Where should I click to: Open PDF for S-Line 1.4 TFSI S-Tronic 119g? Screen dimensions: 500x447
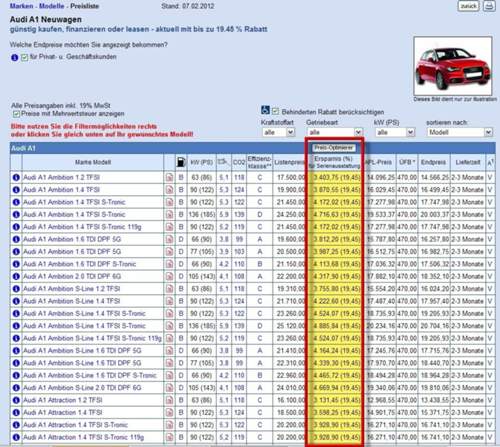(x=170, y=338)
